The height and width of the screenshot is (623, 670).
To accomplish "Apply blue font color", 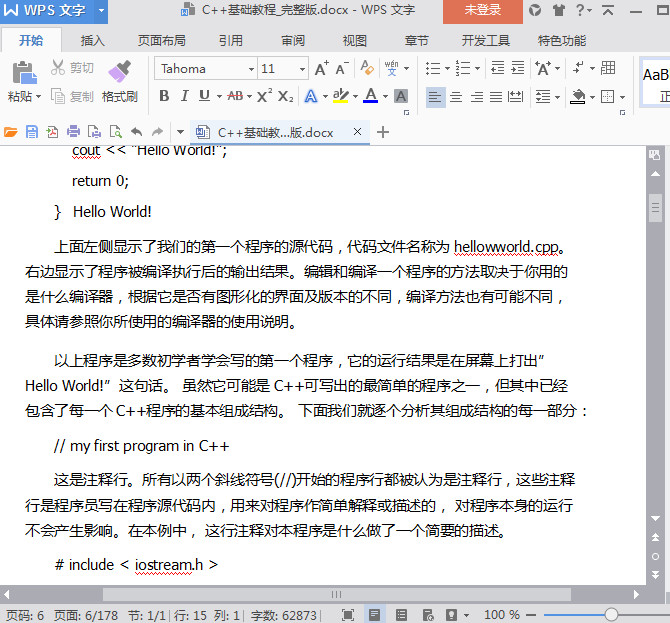I will click(x=370, y=96).
